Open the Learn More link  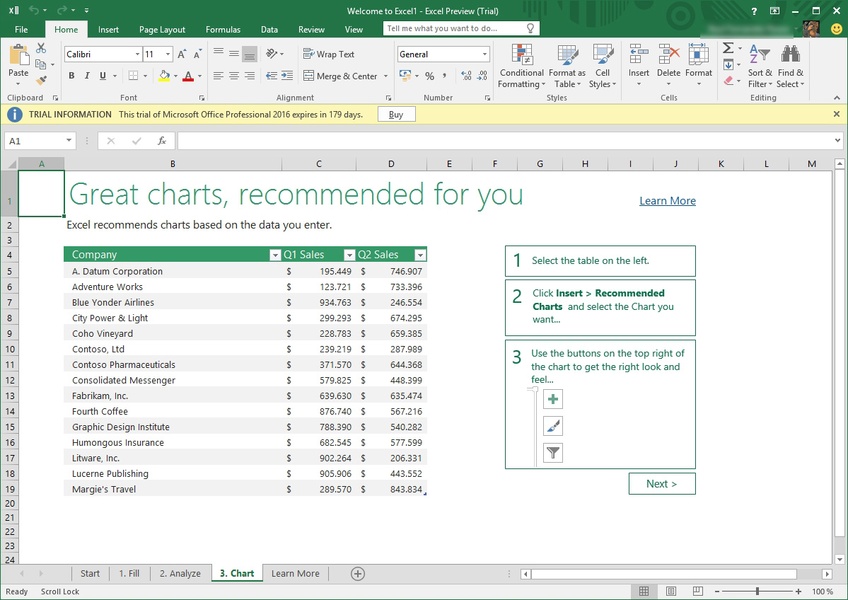tap(667, 201)
